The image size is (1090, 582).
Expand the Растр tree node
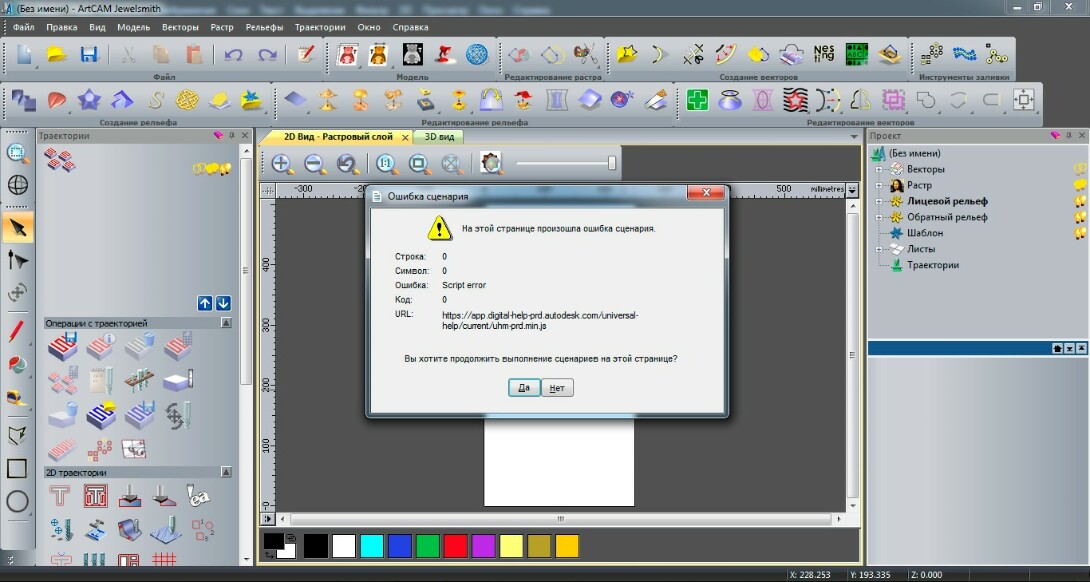point(879,185)
